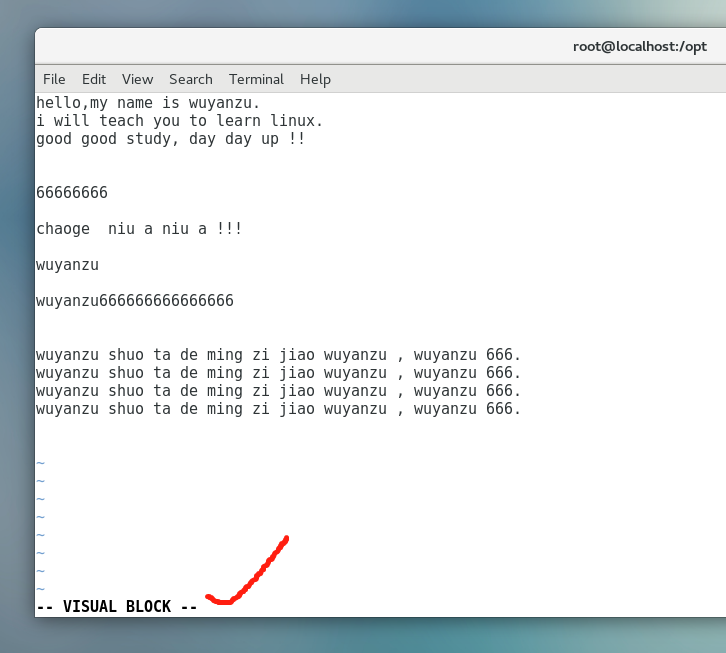Click first 'wuyanzu shuo ta de ming' line

click(x=278, y=355)
